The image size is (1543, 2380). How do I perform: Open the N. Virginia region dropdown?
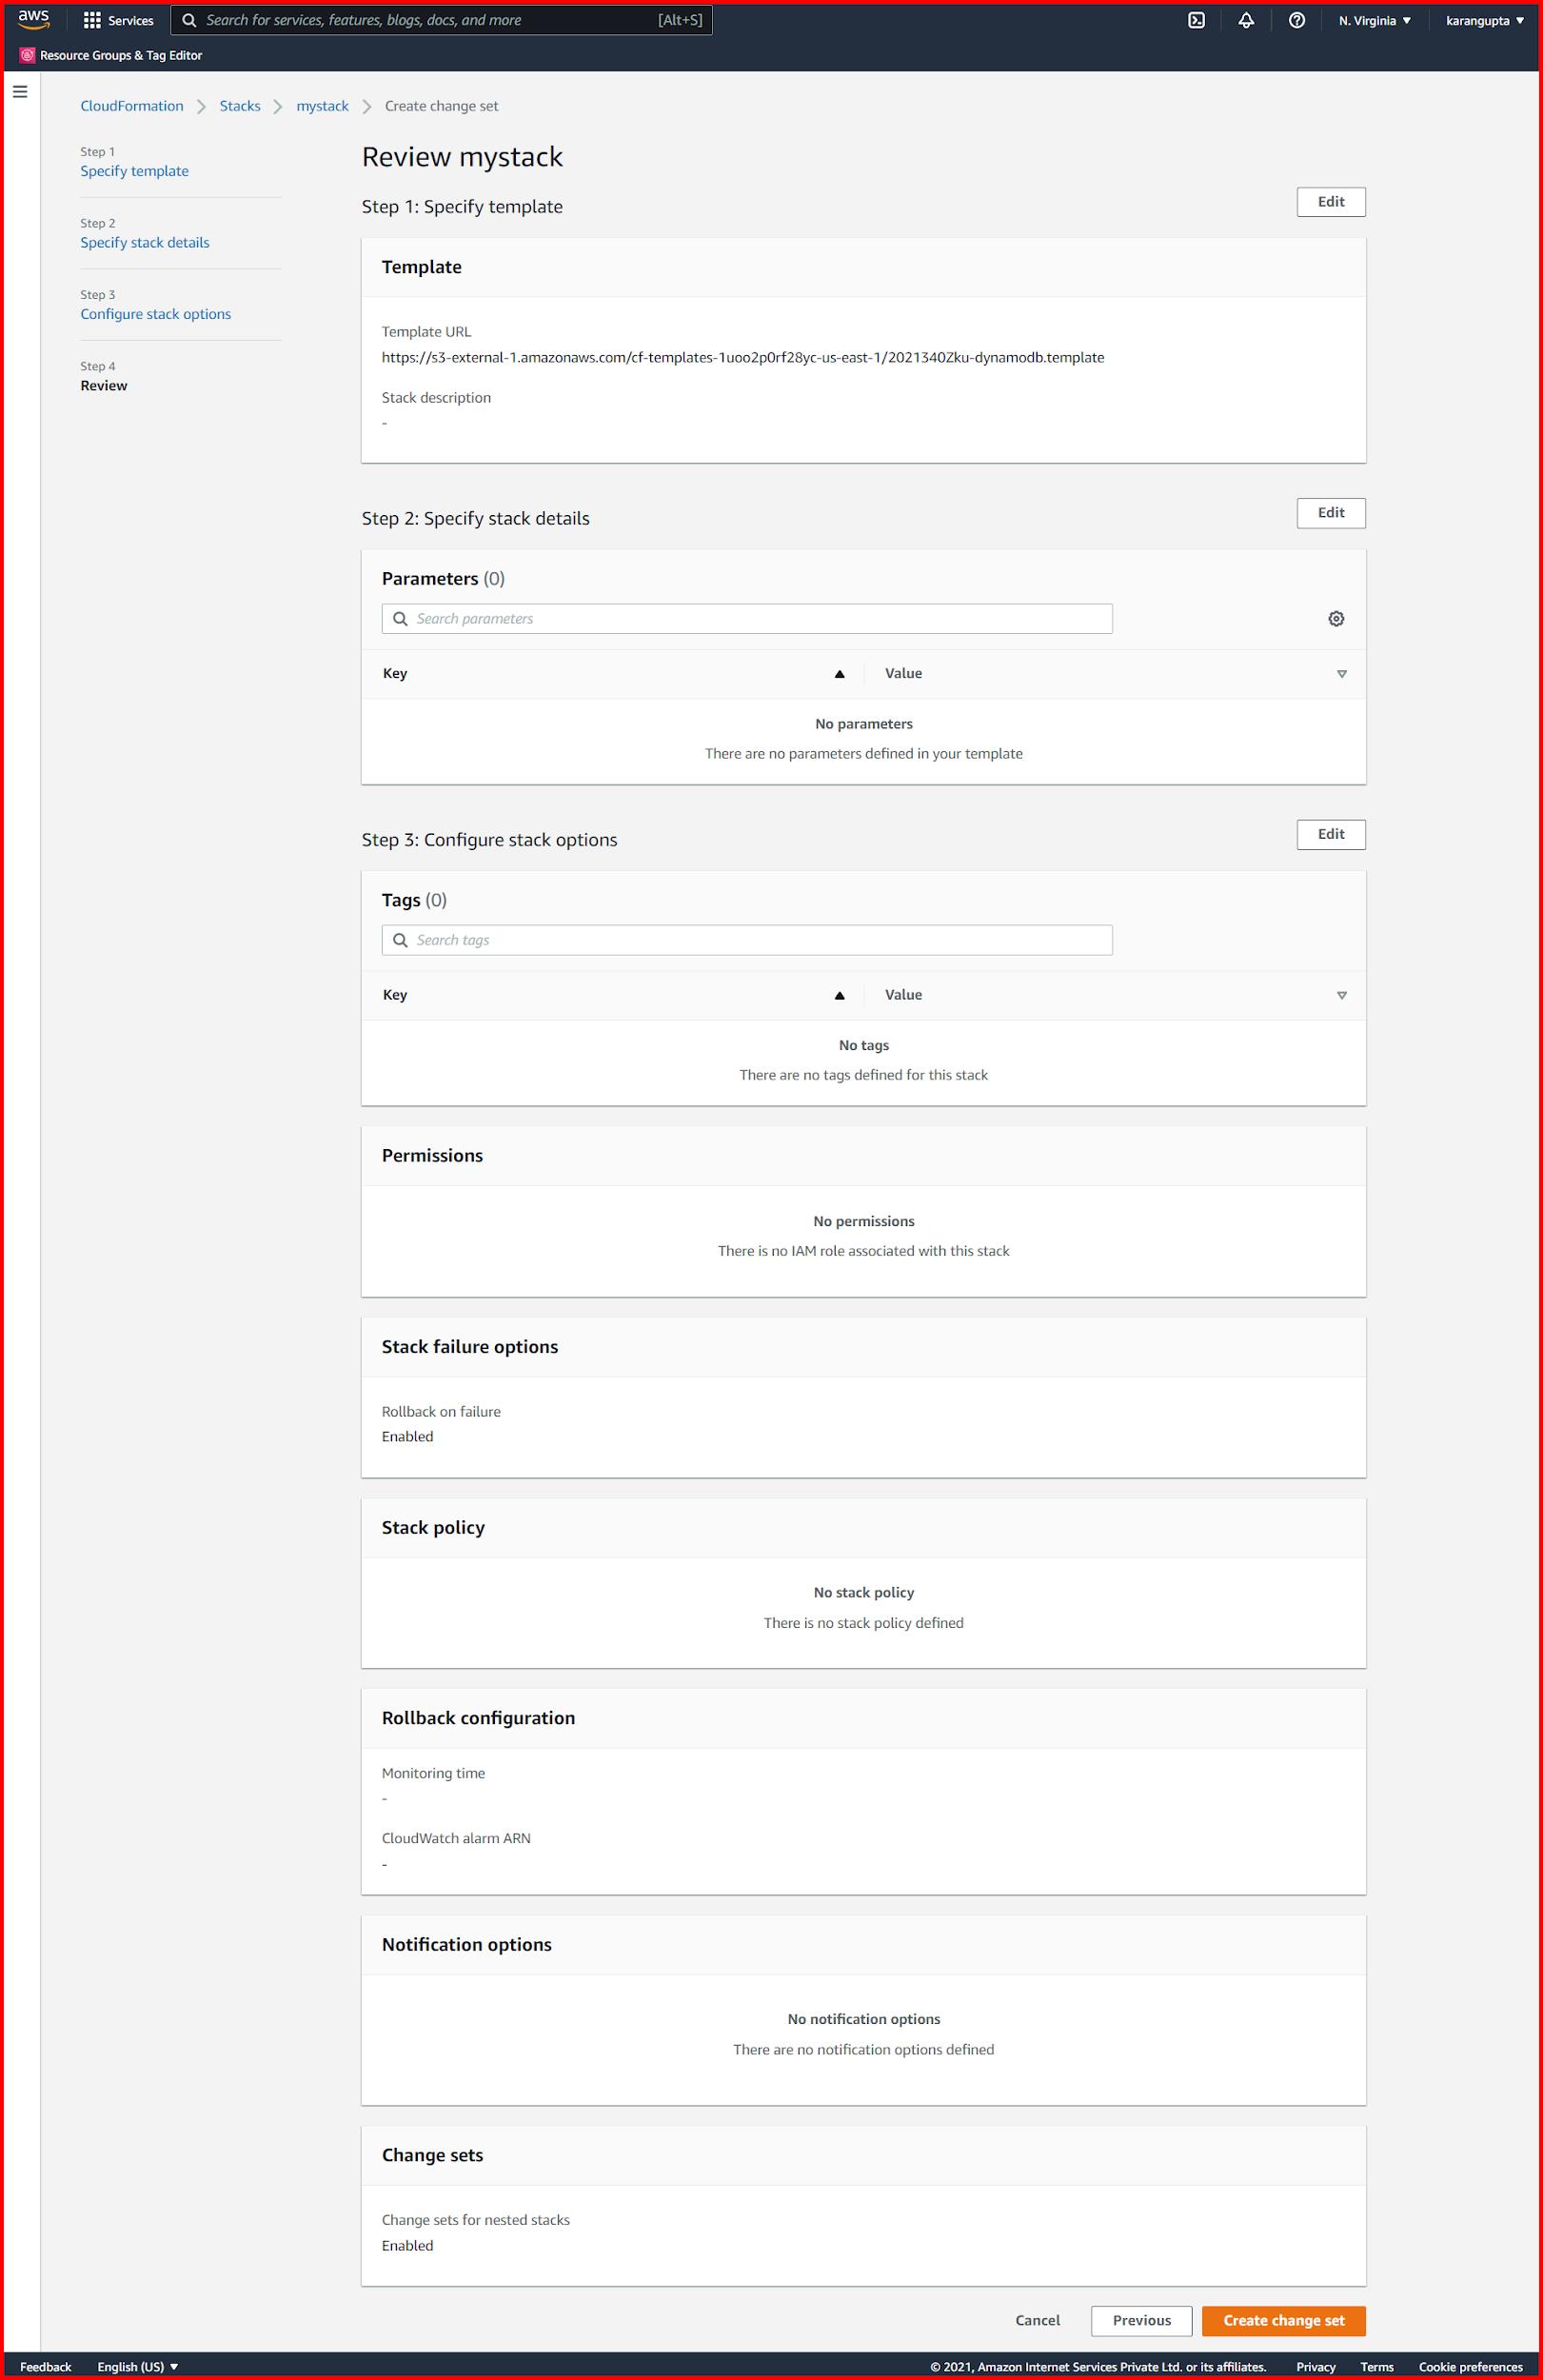tap(1374, 20)
